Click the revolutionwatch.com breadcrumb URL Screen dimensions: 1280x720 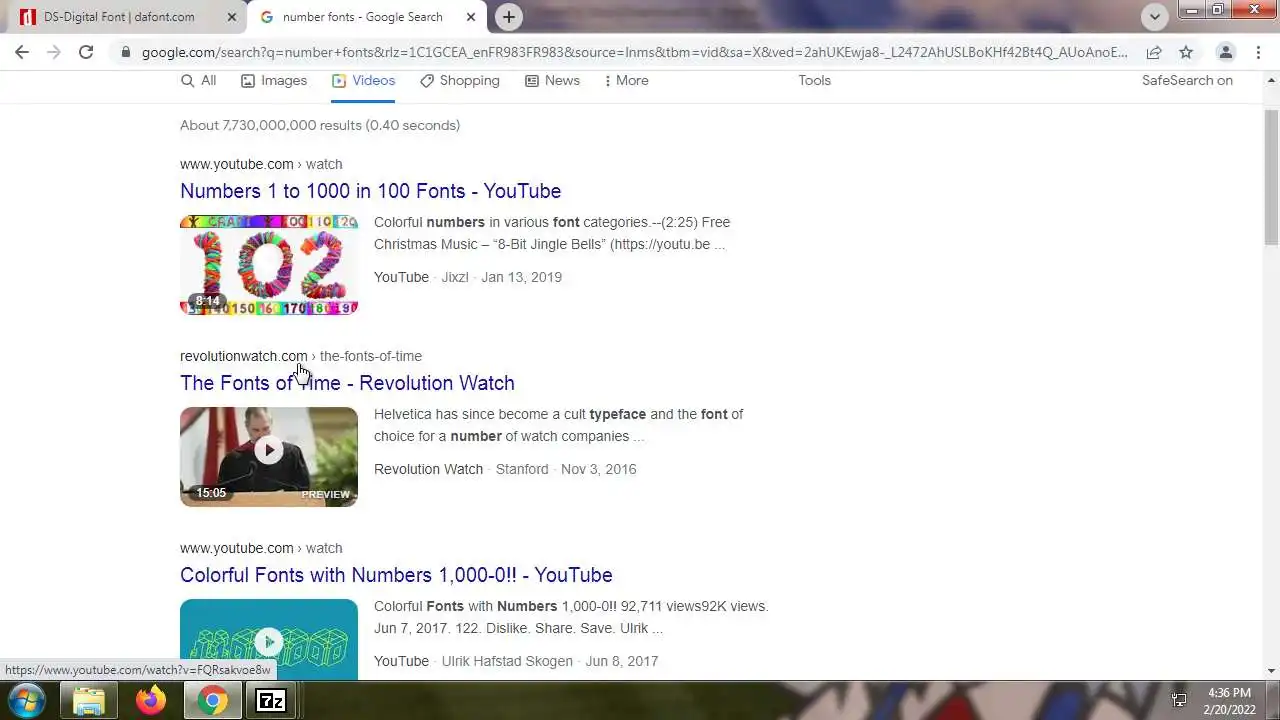pos(301,356)
